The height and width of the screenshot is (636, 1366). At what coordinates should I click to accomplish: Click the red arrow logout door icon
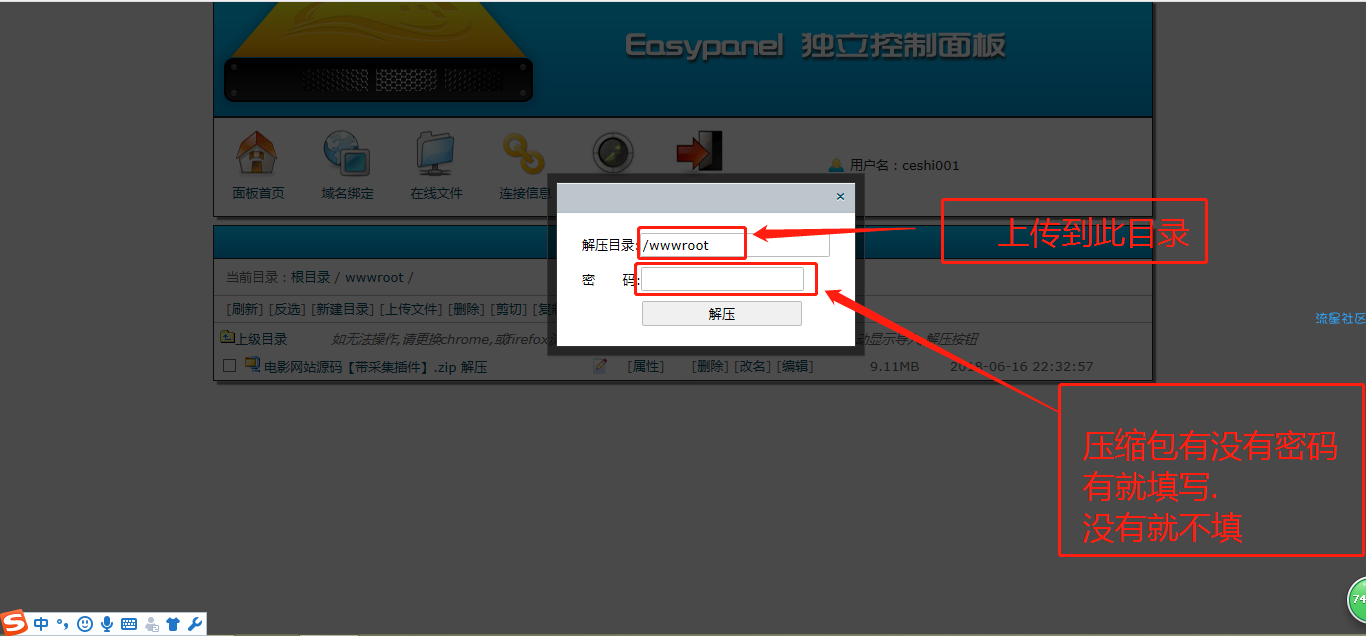[698, 152]
